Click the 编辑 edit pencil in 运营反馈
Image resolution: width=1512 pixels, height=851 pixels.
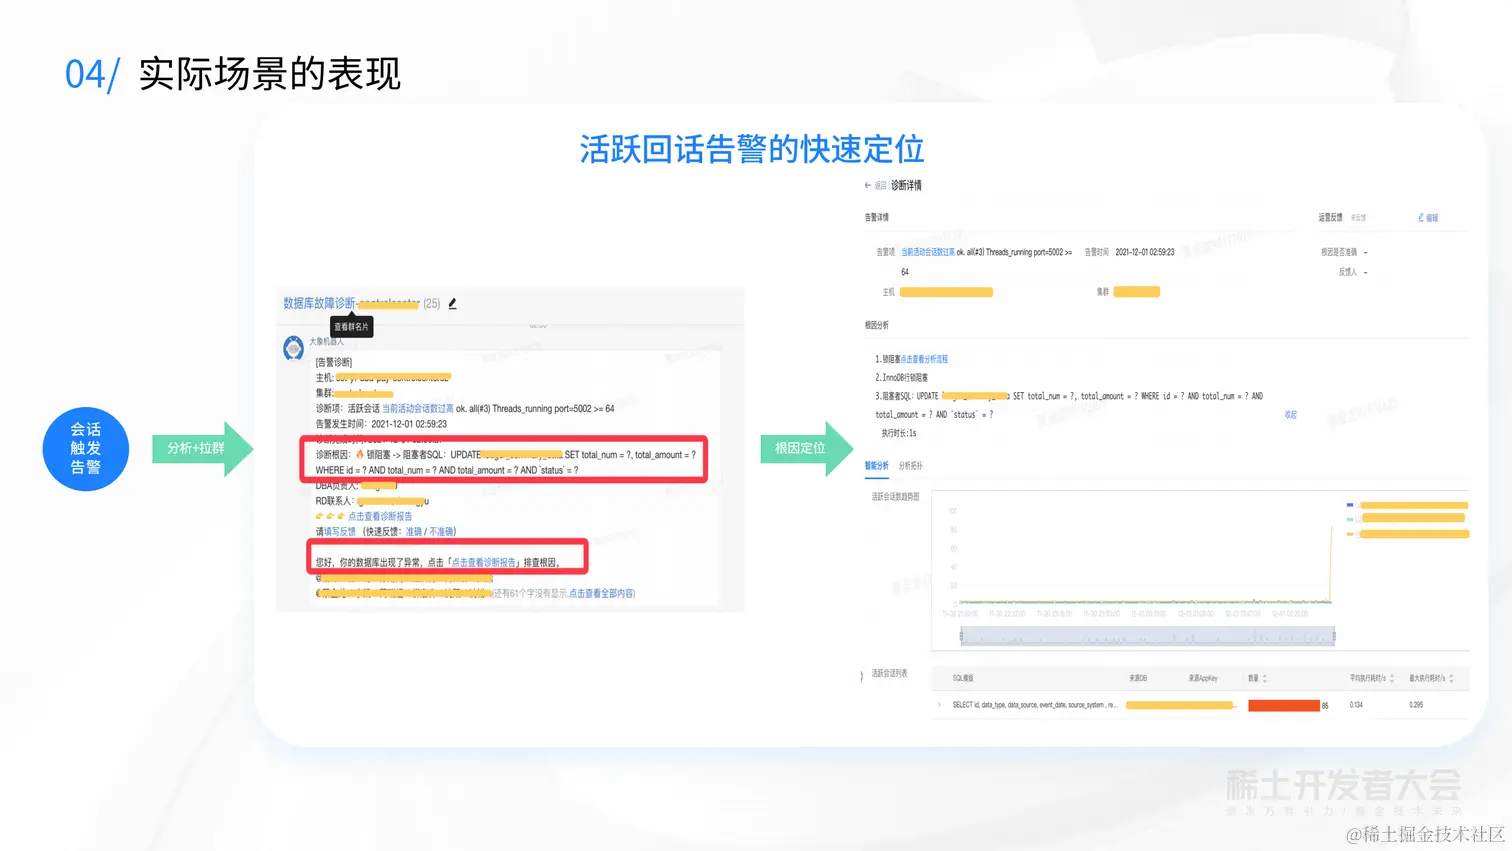coord(1428,217)
